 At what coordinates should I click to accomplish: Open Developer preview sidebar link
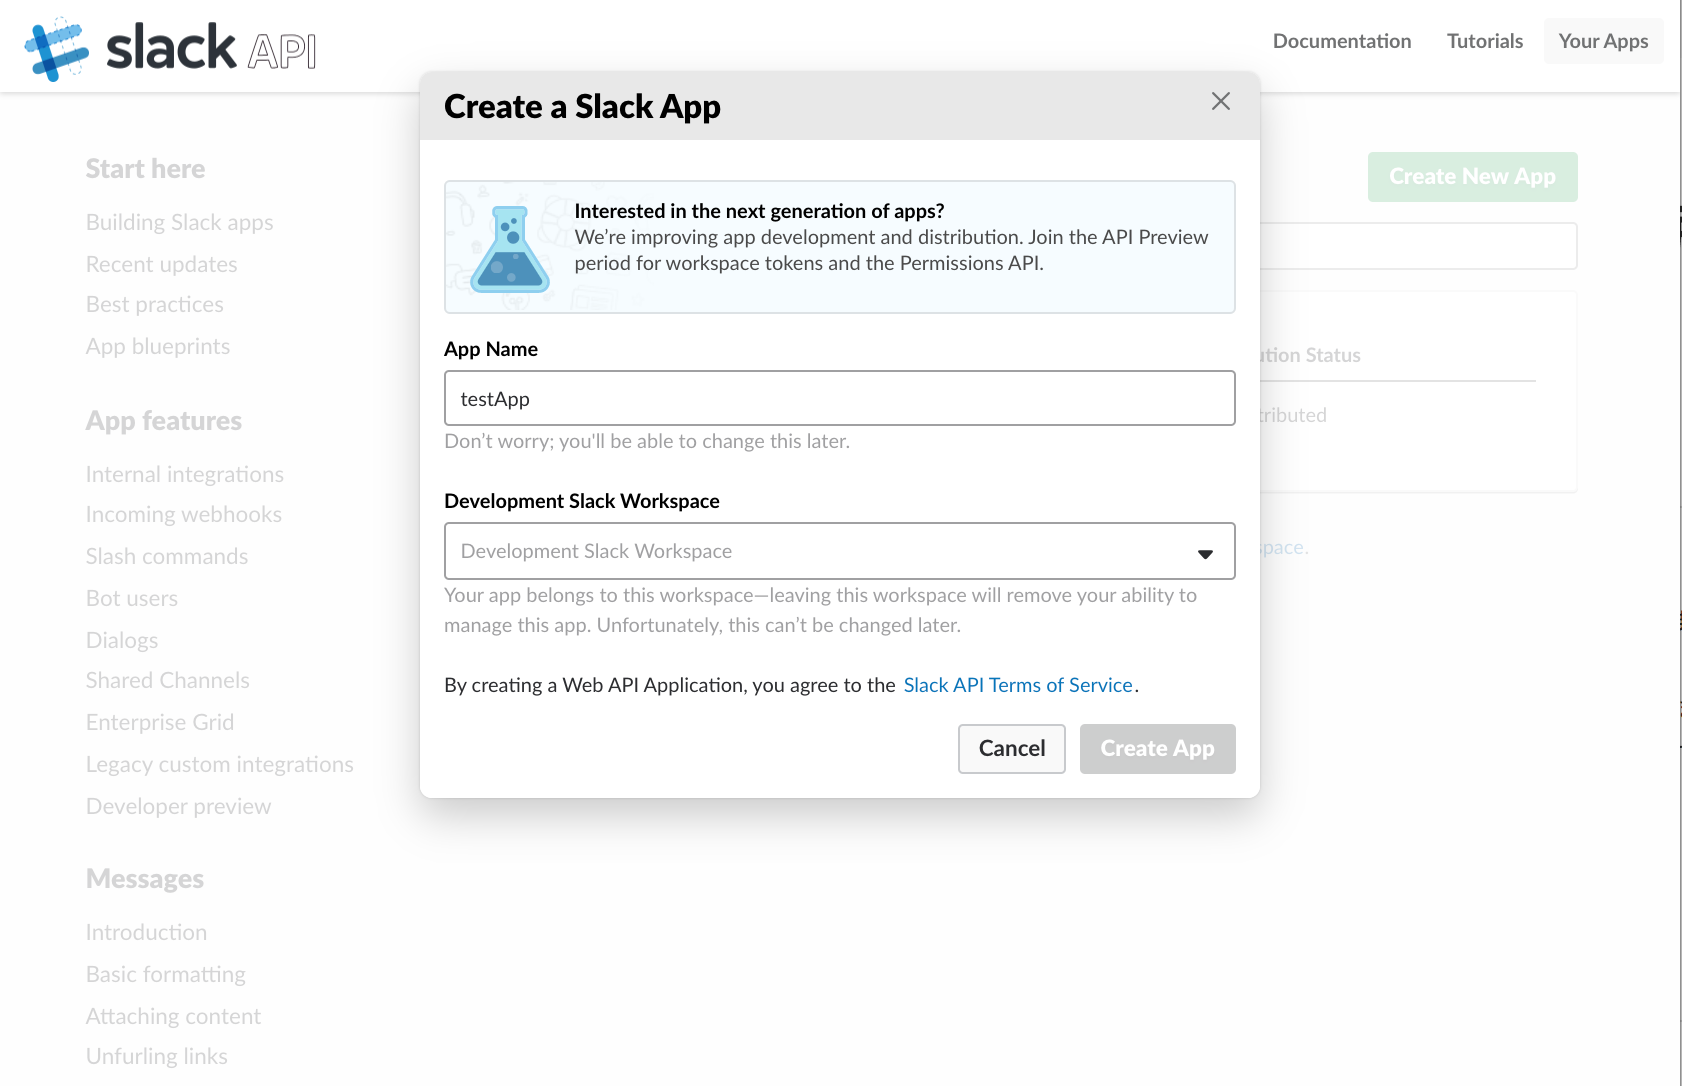coord(179,806)
